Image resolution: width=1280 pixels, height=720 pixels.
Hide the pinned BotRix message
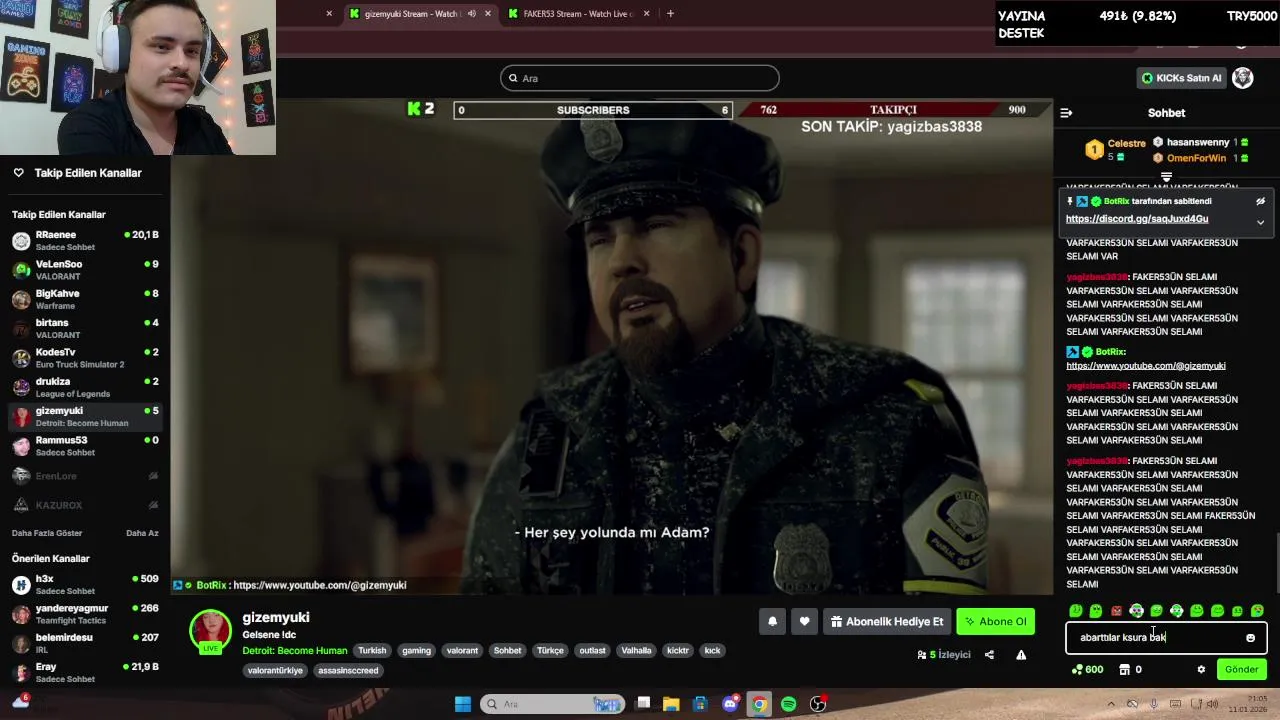(1260, 201)
